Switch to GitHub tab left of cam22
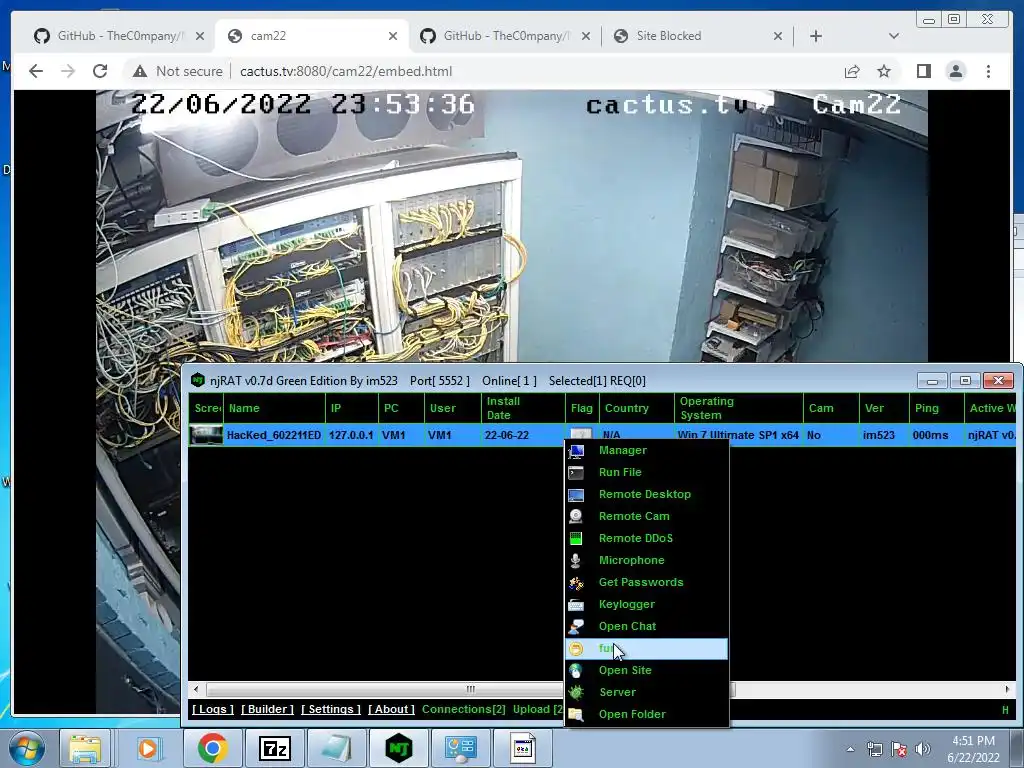Viewport: 1024px width, 768px height. (119, 36)
